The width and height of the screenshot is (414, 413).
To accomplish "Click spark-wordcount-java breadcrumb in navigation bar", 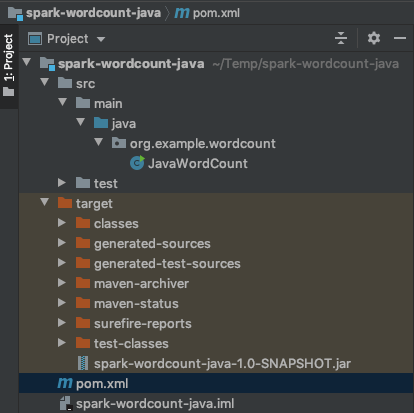I will coord(93,13).
